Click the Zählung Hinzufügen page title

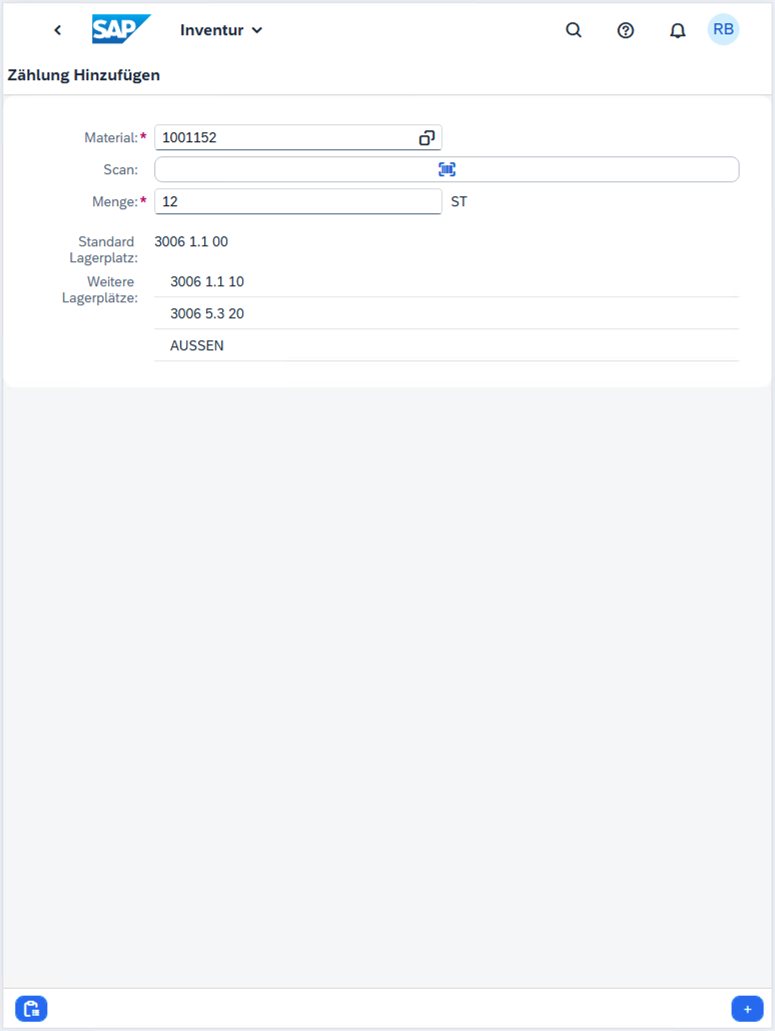click(84, 75)
